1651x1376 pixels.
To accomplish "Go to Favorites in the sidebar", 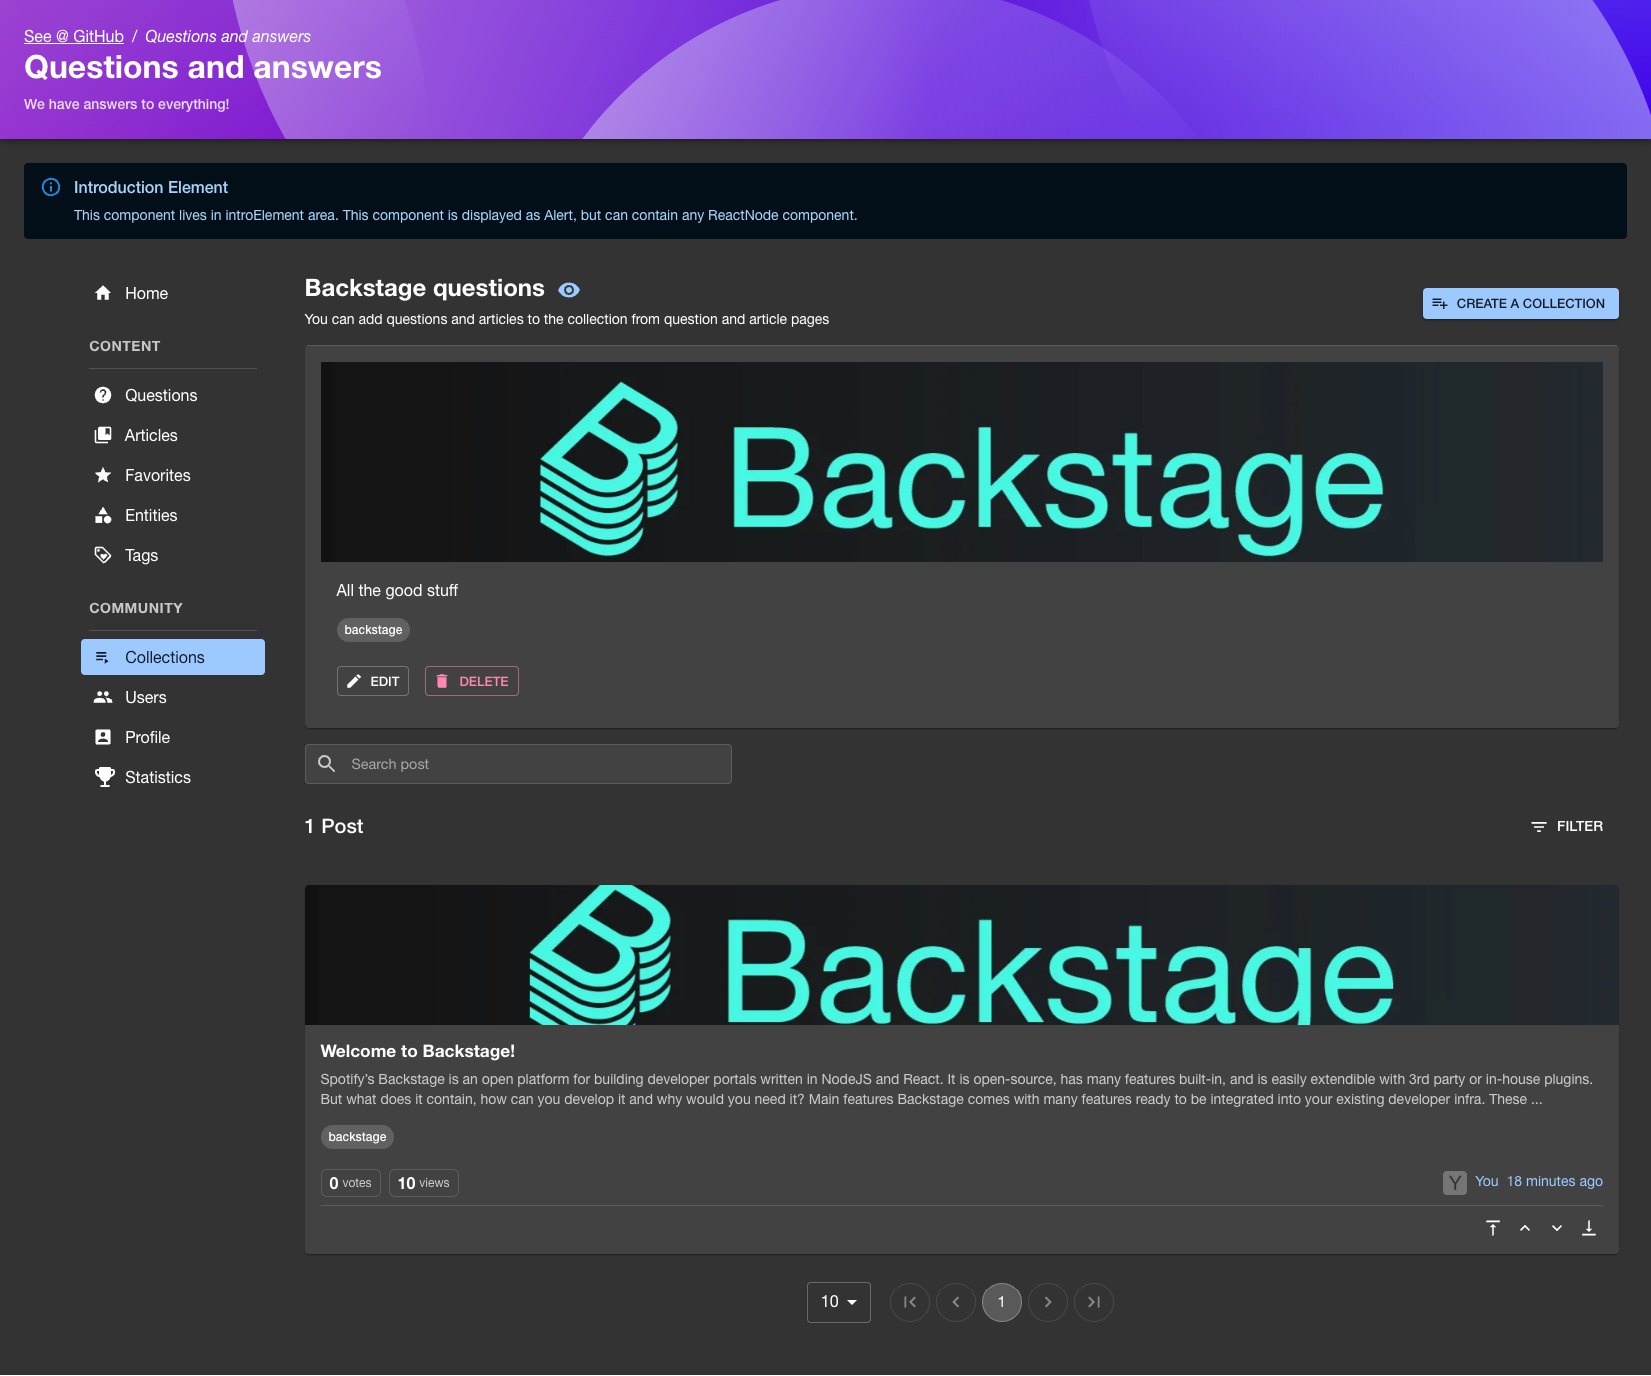I will click(173, 475).
